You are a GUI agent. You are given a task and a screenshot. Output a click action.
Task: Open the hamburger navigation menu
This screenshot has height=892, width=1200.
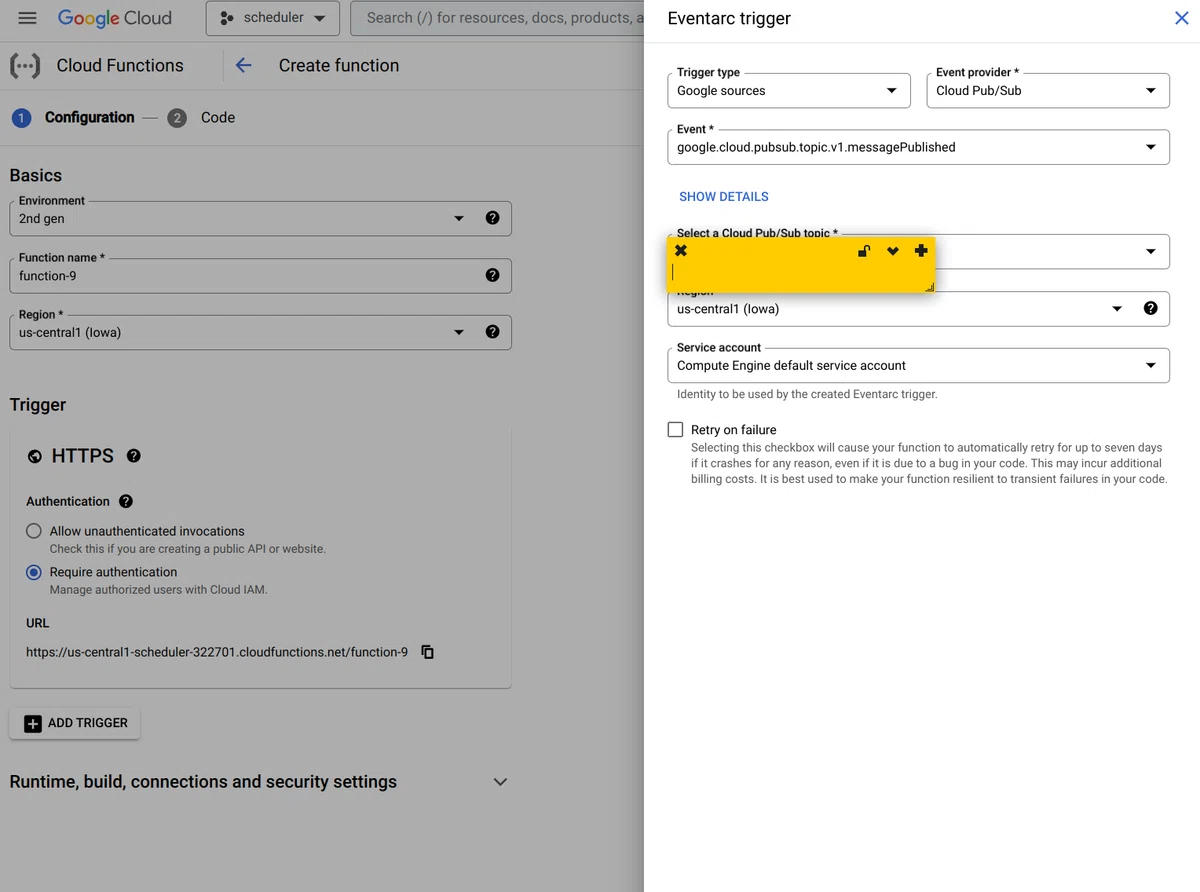coord(28,18)
